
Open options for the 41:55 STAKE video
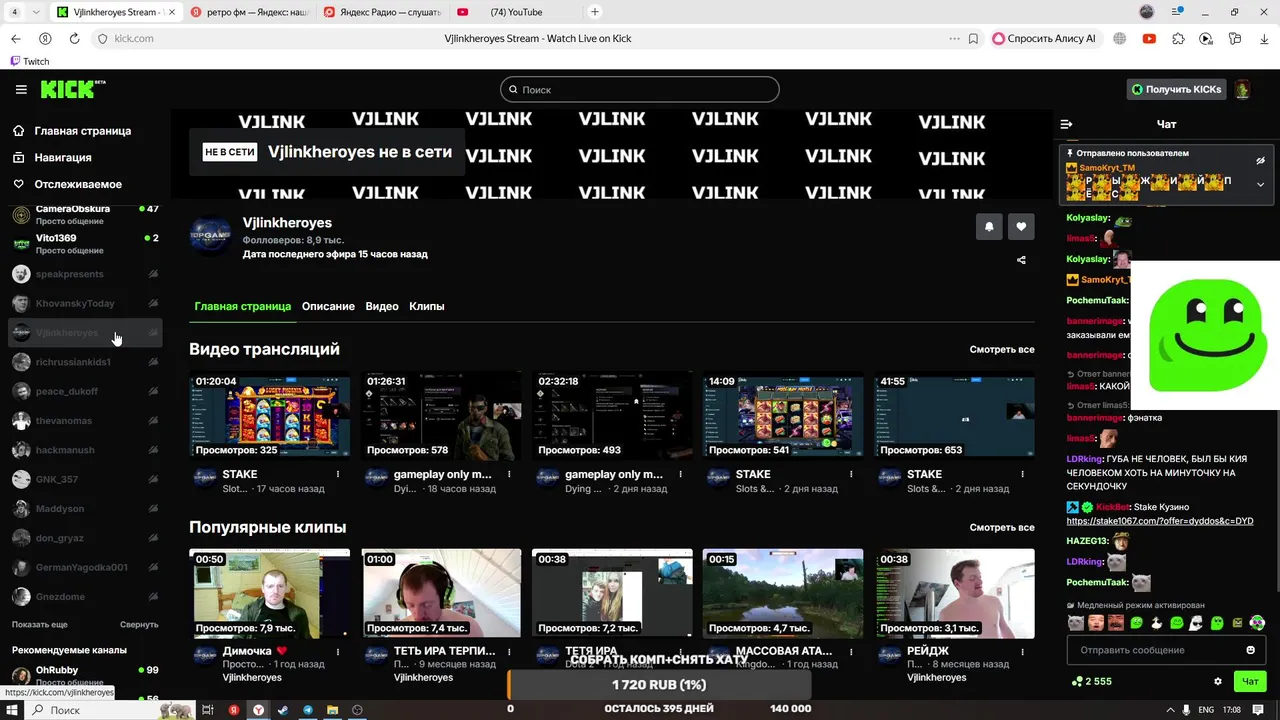click(x=1023, y=475)
